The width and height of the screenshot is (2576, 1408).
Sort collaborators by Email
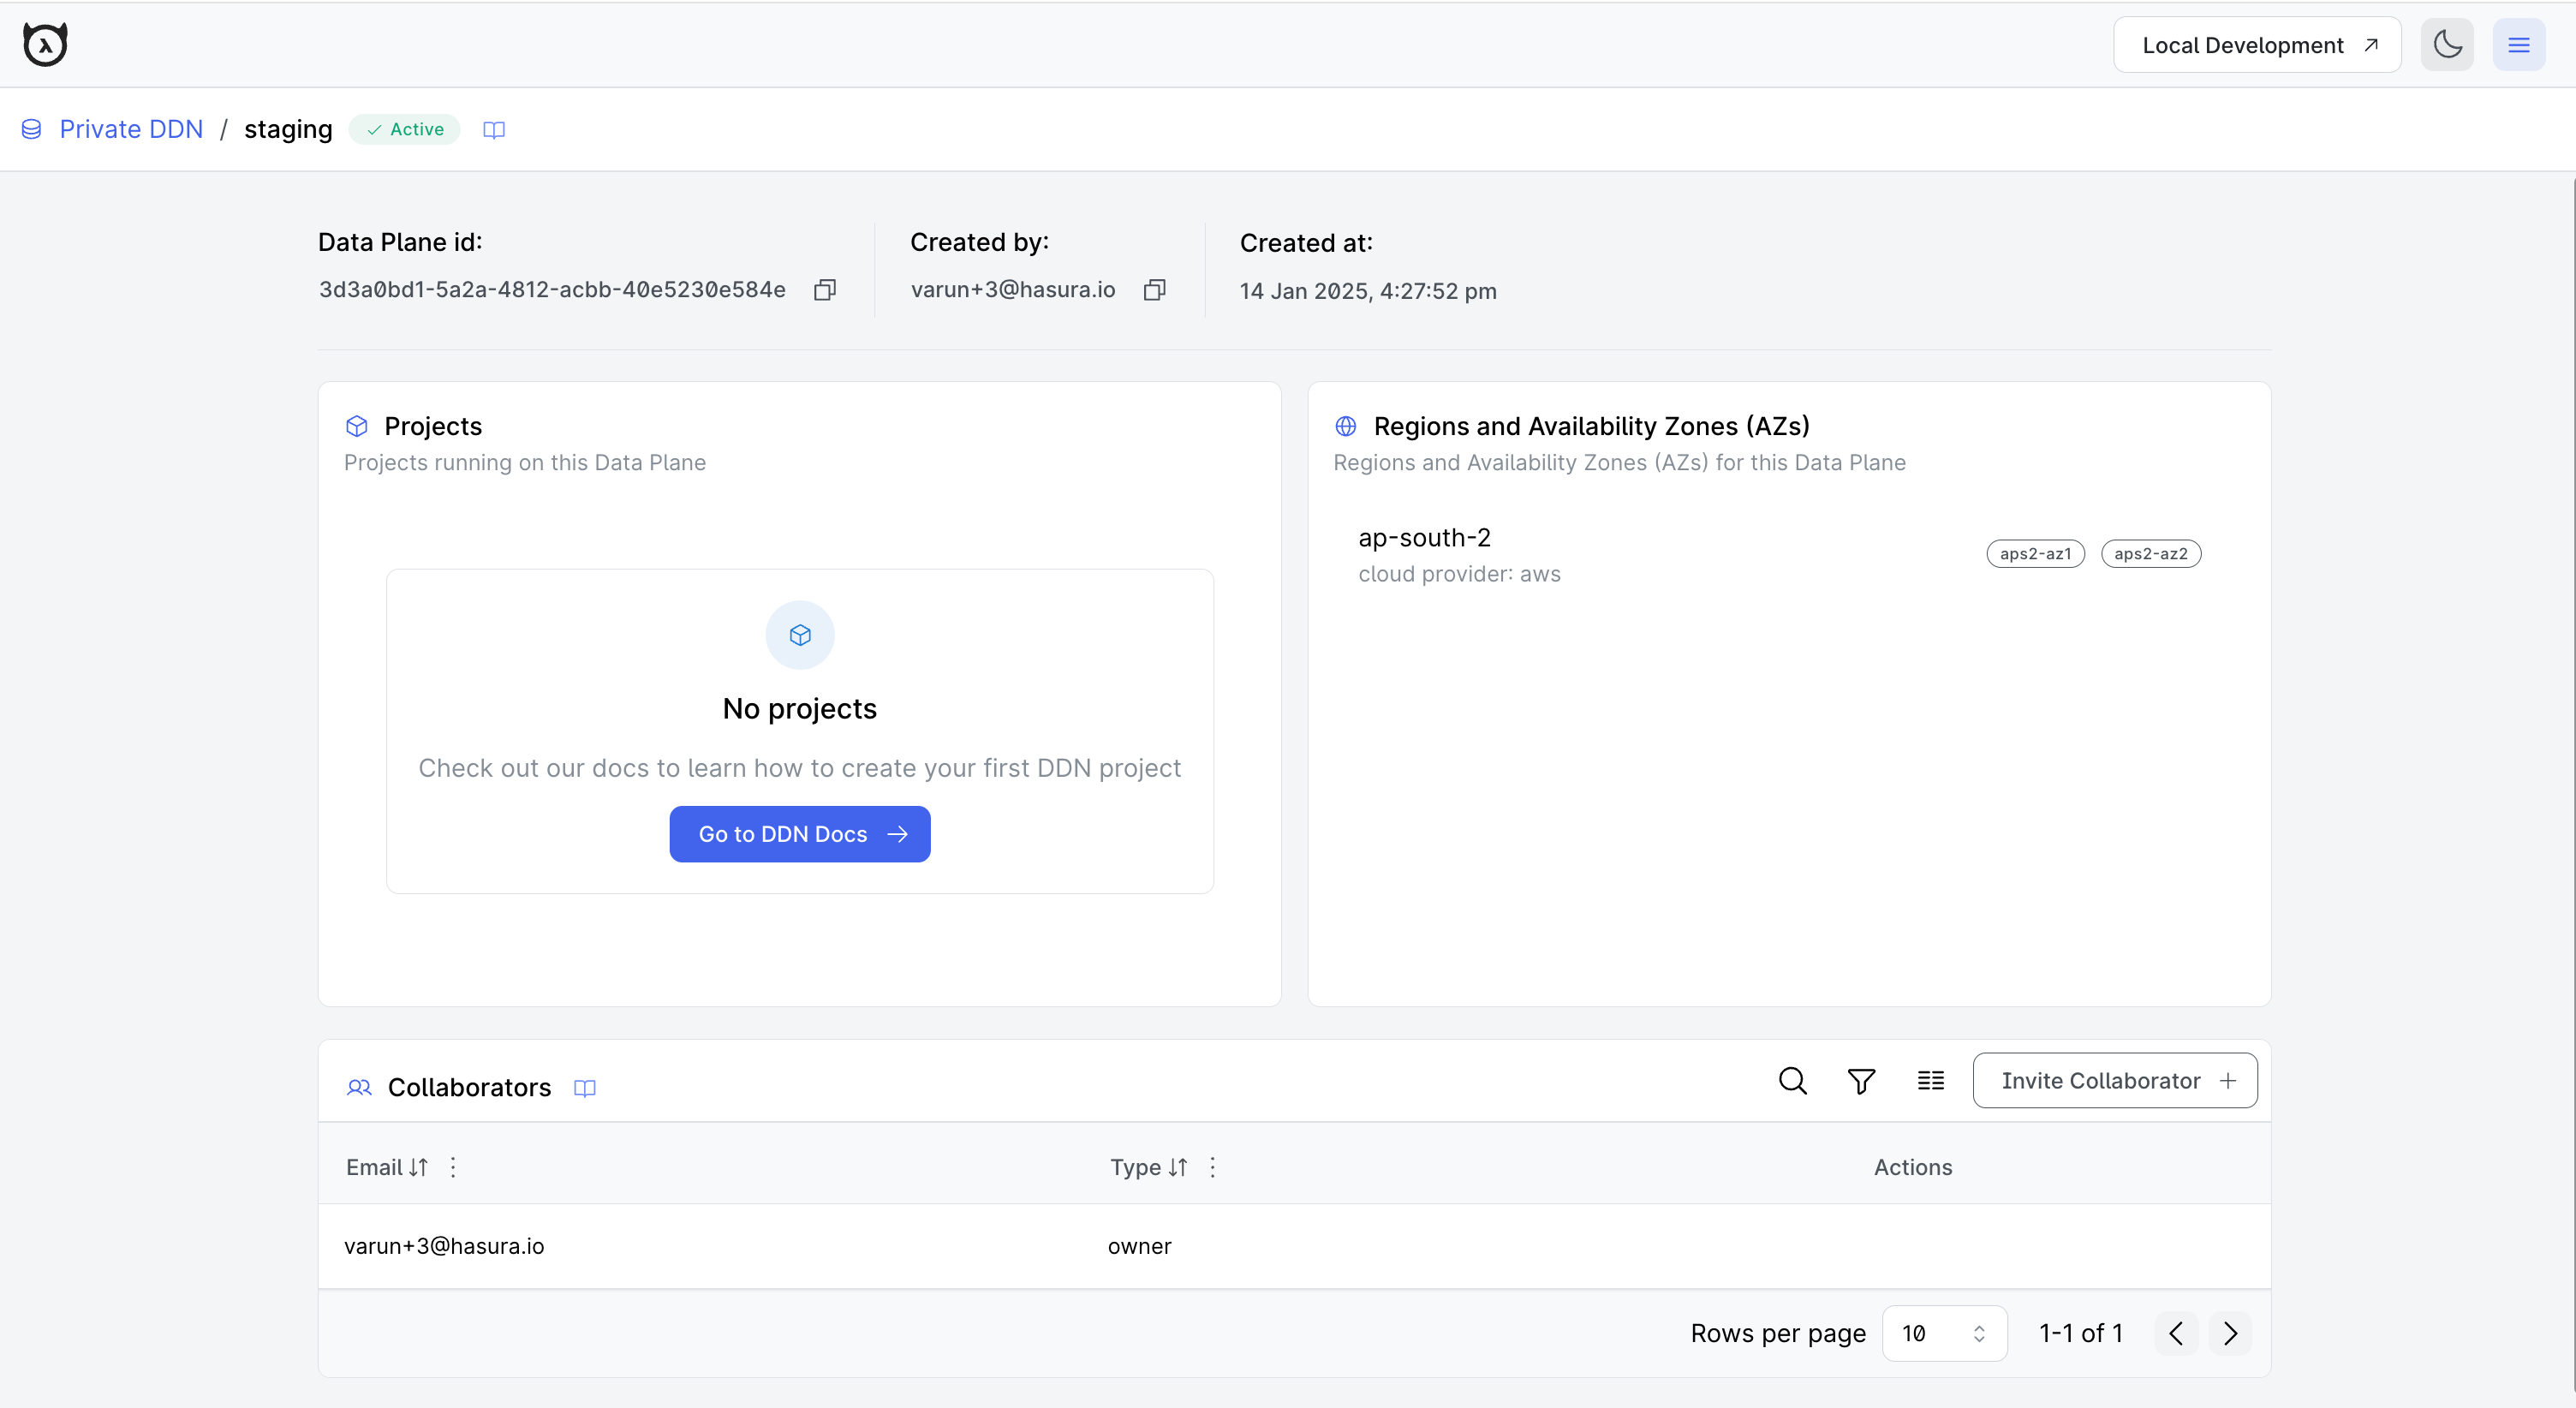coord(418,1167)
